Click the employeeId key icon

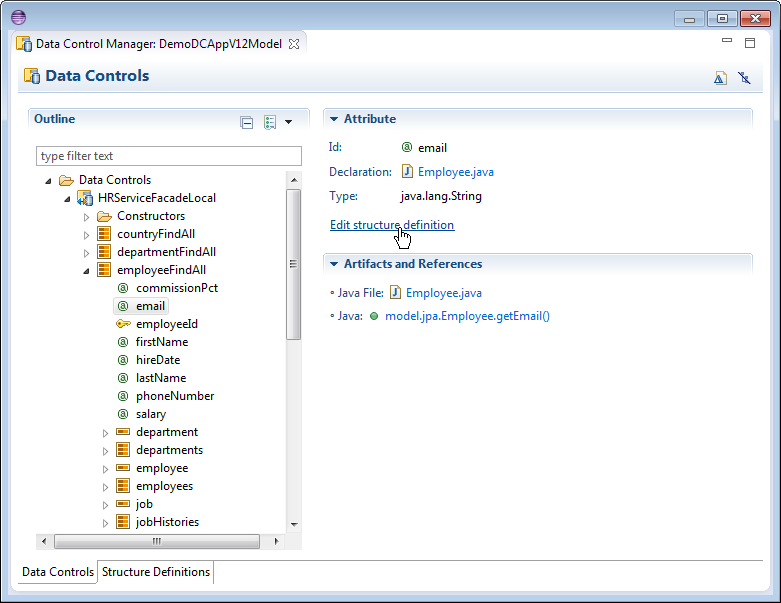[123, 324]
